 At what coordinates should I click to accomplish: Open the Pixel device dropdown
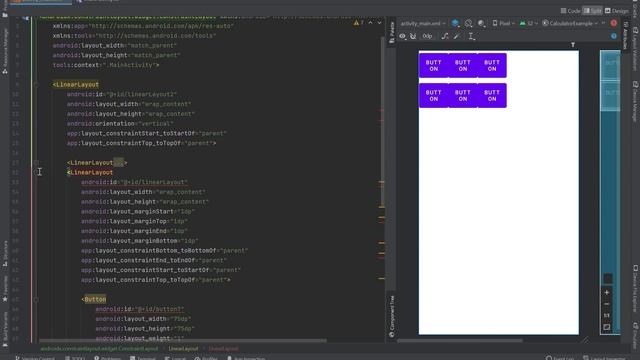pyautogui.click(x=503, y=23)
